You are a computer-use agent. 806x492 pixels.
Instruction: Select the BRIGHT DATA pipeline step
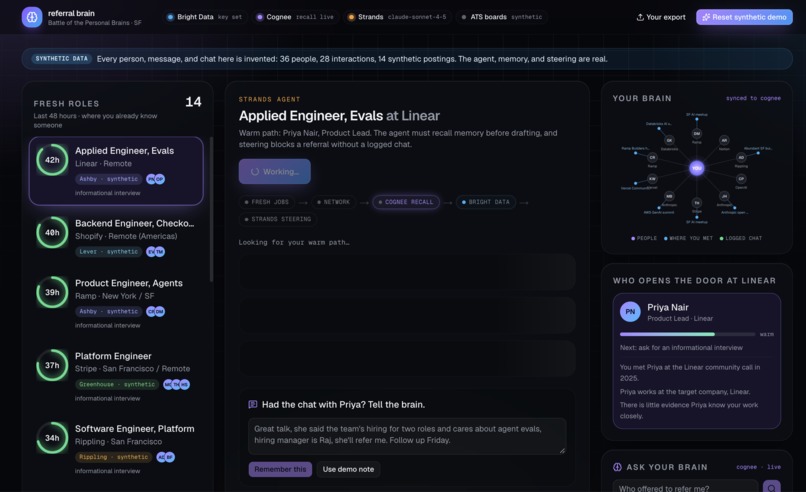click(486, 202)
